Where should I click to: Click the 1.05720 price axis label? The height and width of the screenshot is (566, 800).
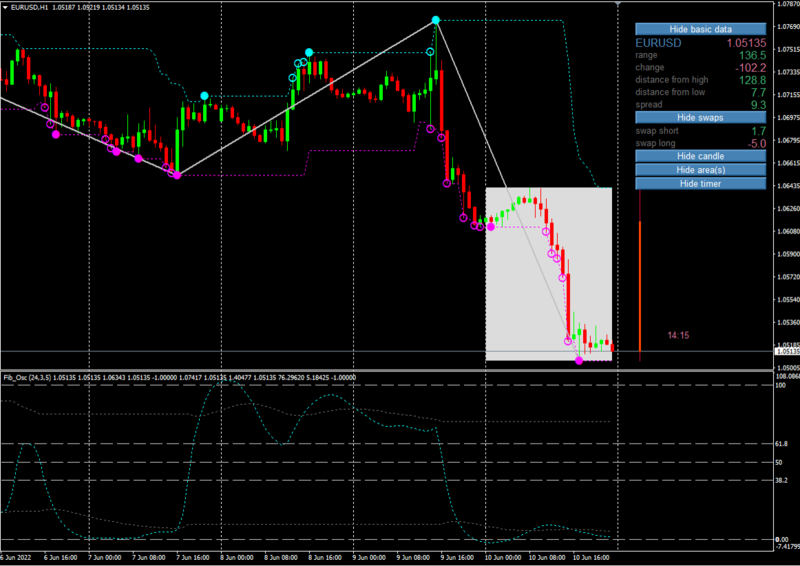[788, 277]
